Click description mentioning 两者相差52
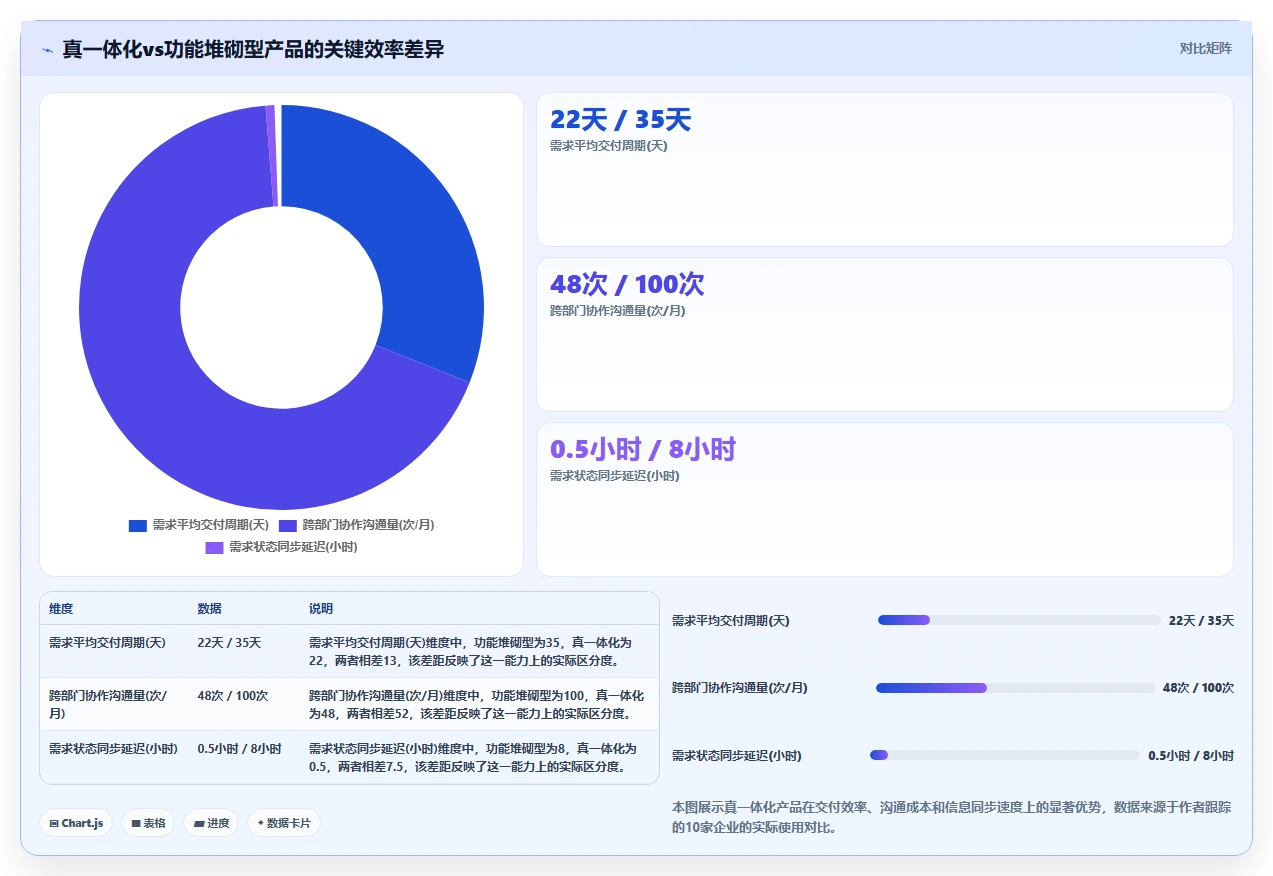Screen dimensions: 1273x876 click(476, 704)
